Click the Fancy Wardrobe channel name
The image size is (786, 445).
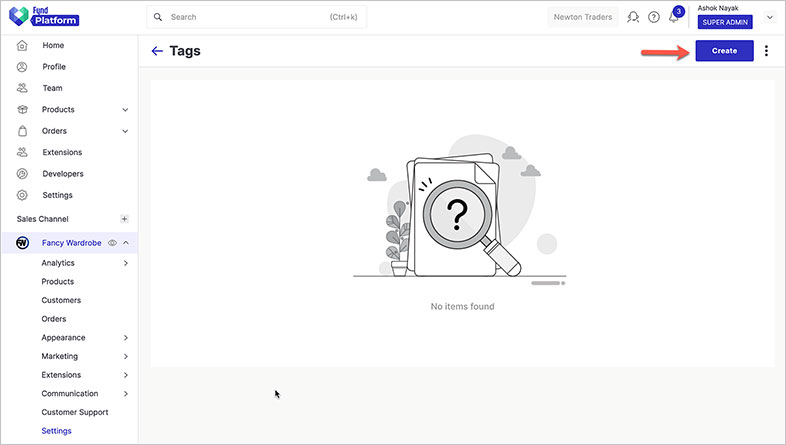tap(72, 243)
